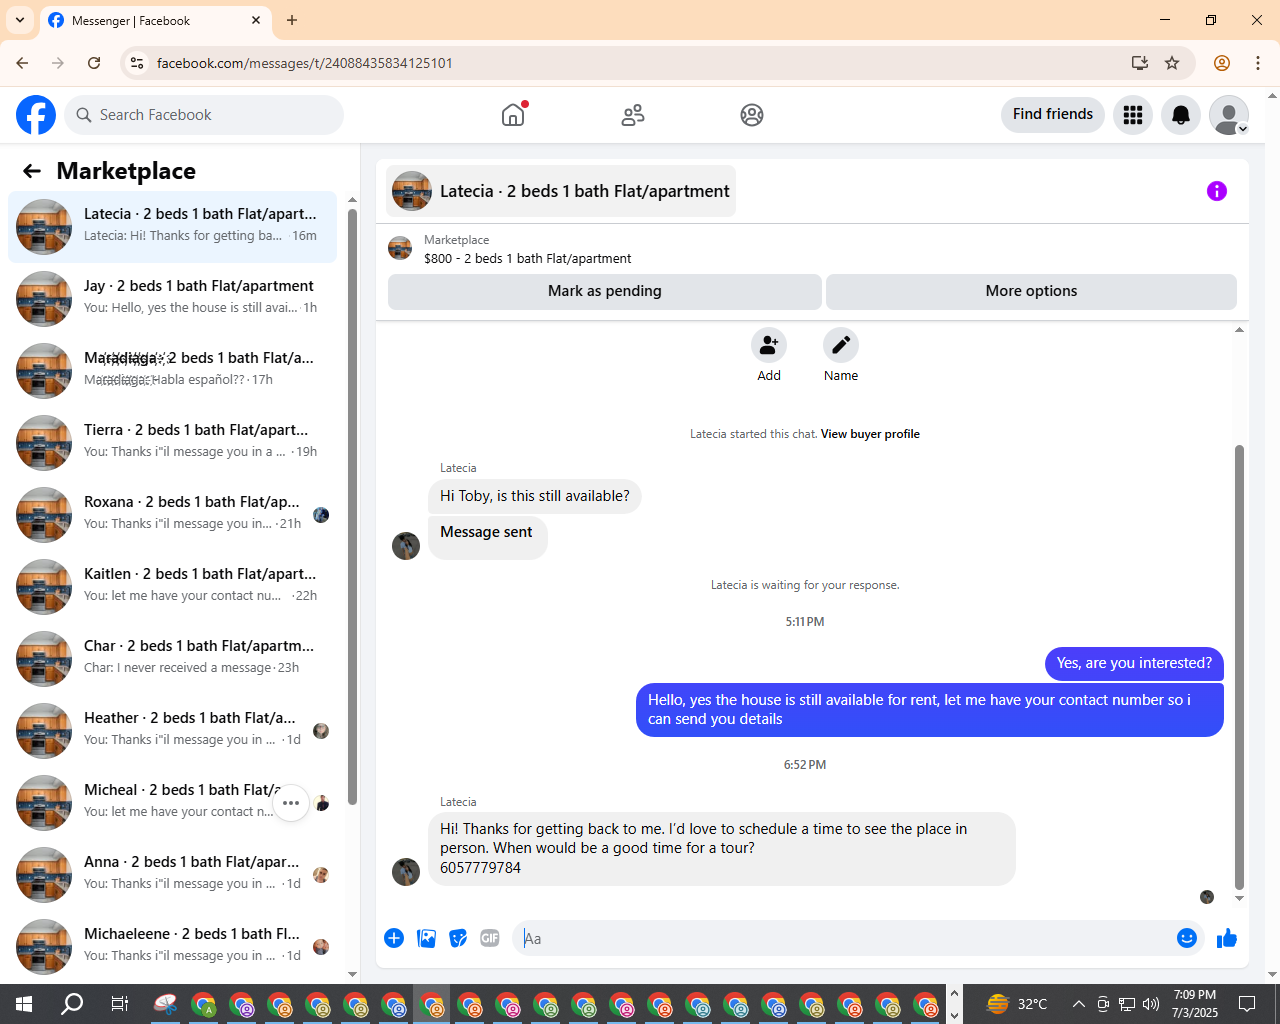Open the emoji picker smiley icon
The width and height of the screenshot is (1280, 1024).
(1187, 938)
